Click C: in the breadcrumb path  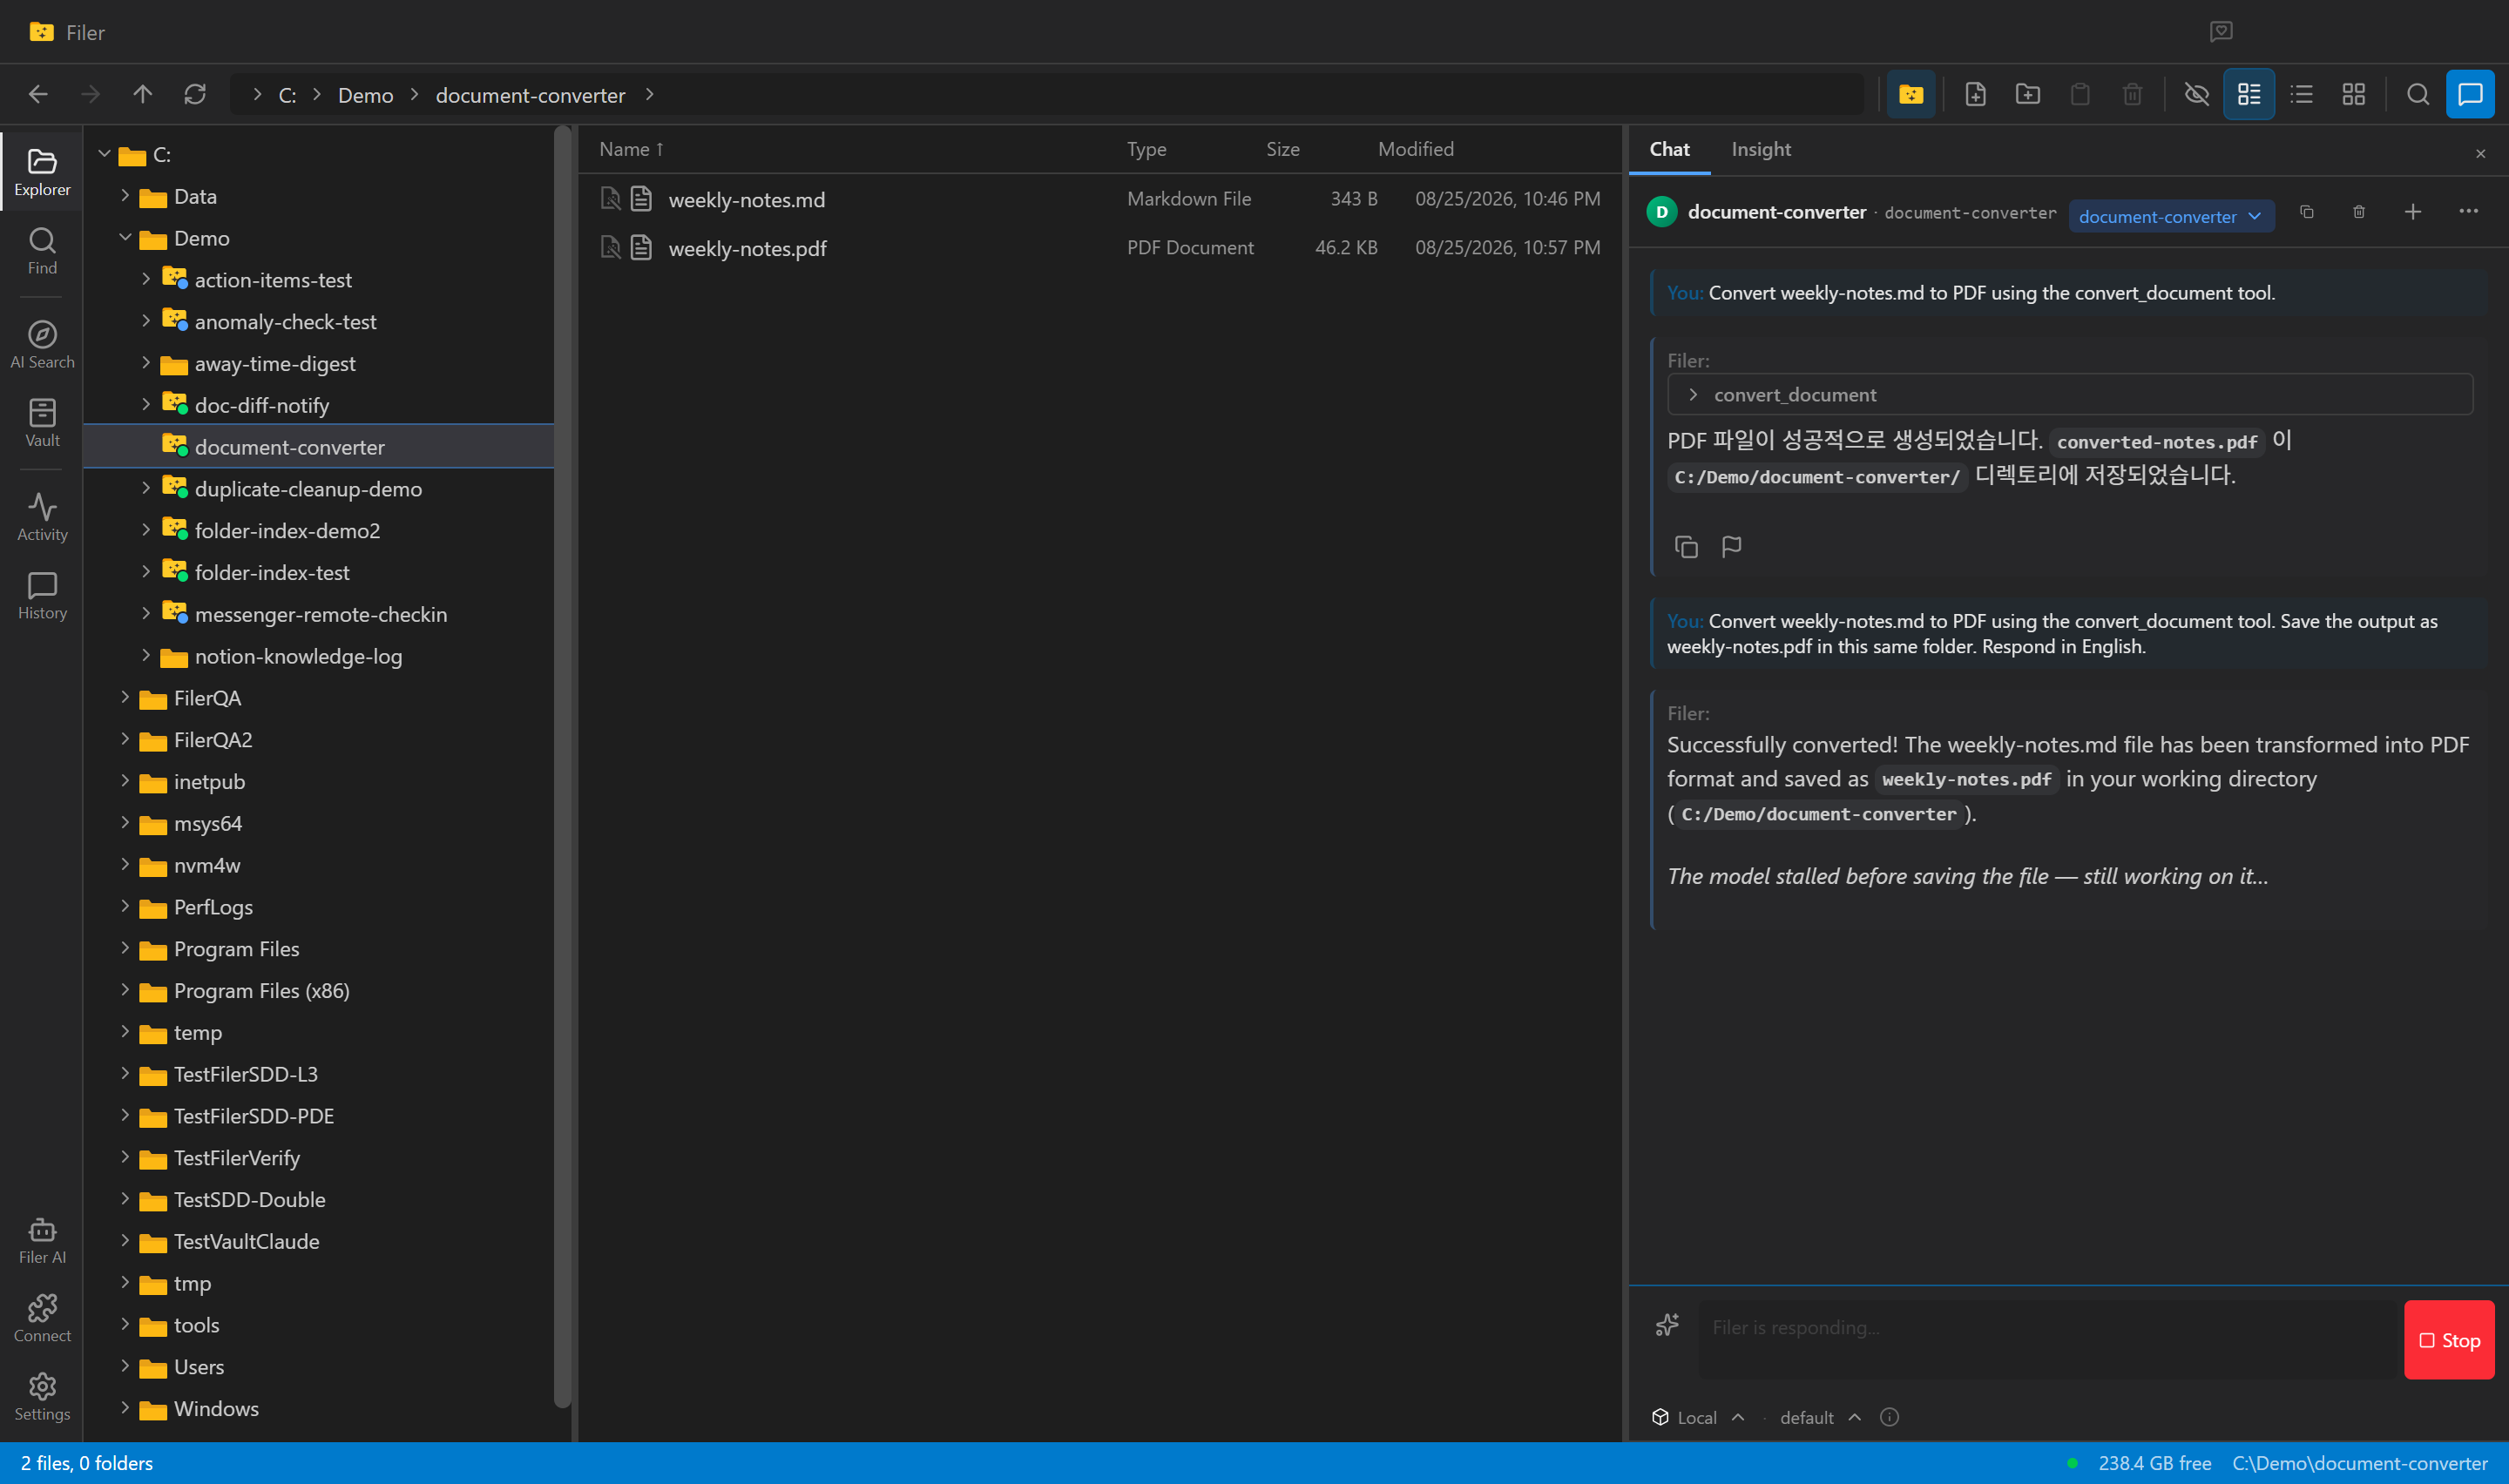[x=287, y=95]
